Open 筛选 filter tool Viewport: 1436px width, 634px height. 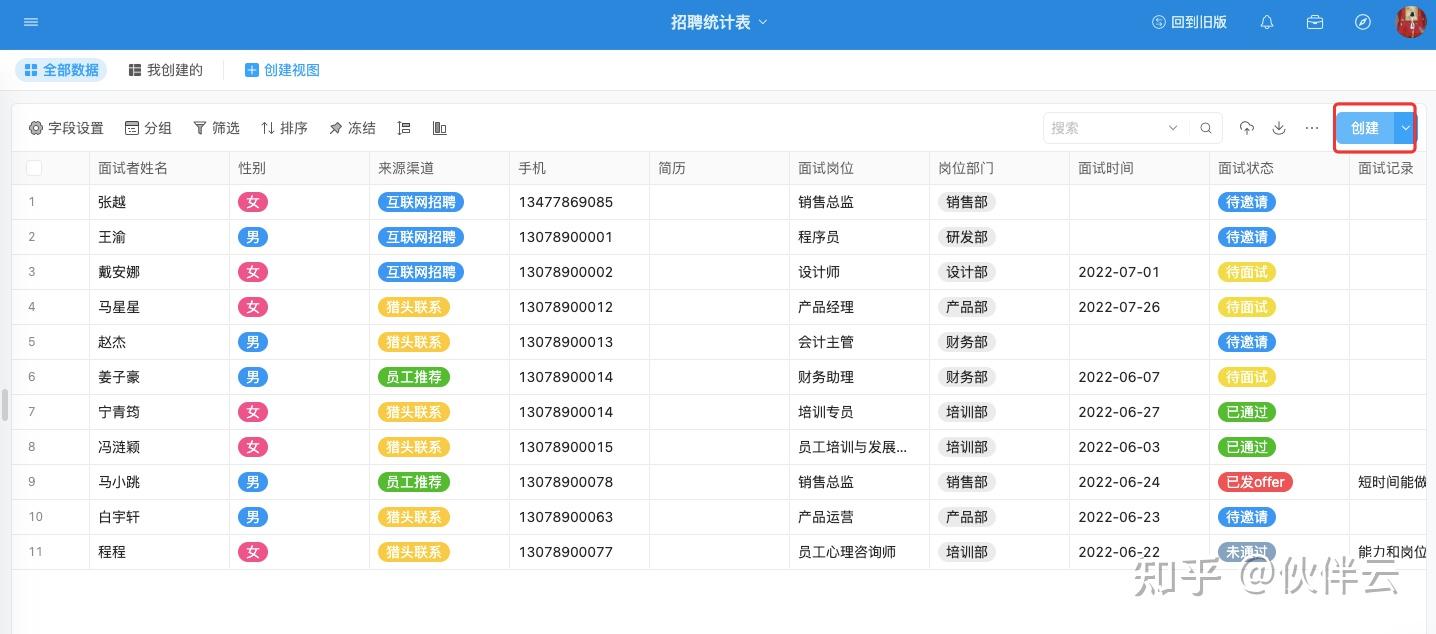216,128
